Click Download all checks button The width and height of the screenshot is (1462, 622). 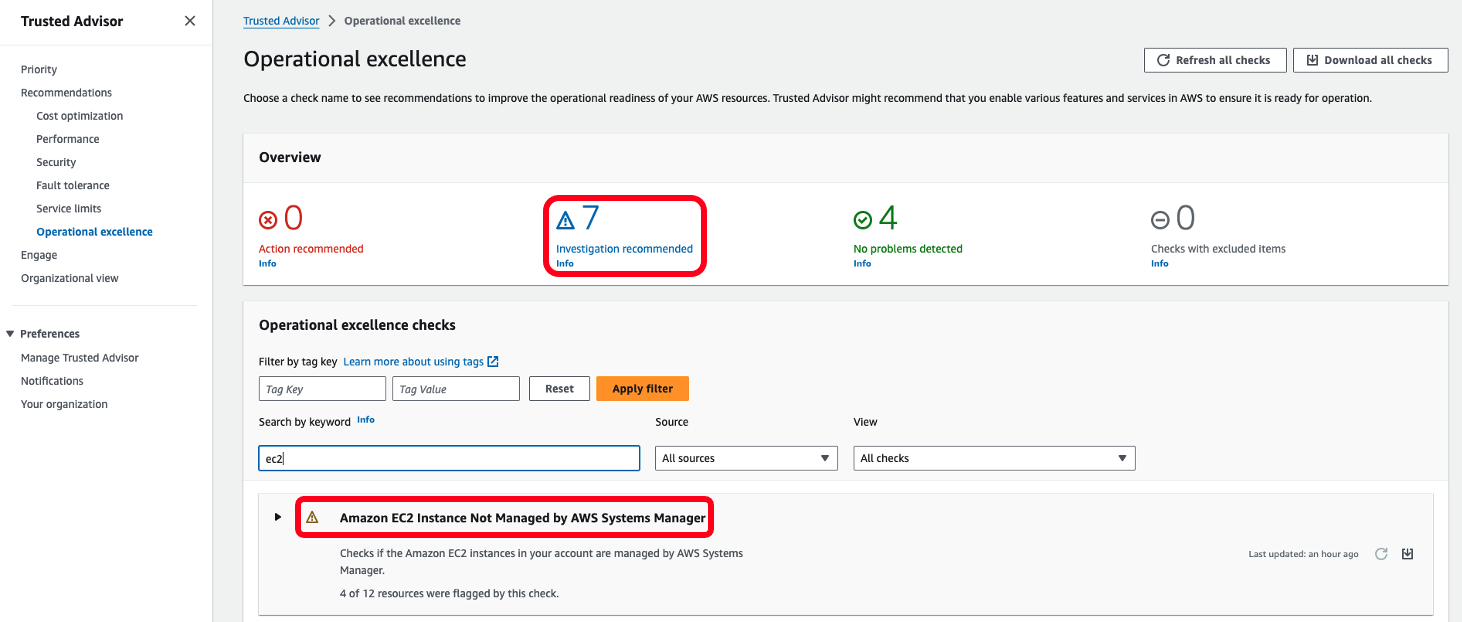tap(1370, 60)
